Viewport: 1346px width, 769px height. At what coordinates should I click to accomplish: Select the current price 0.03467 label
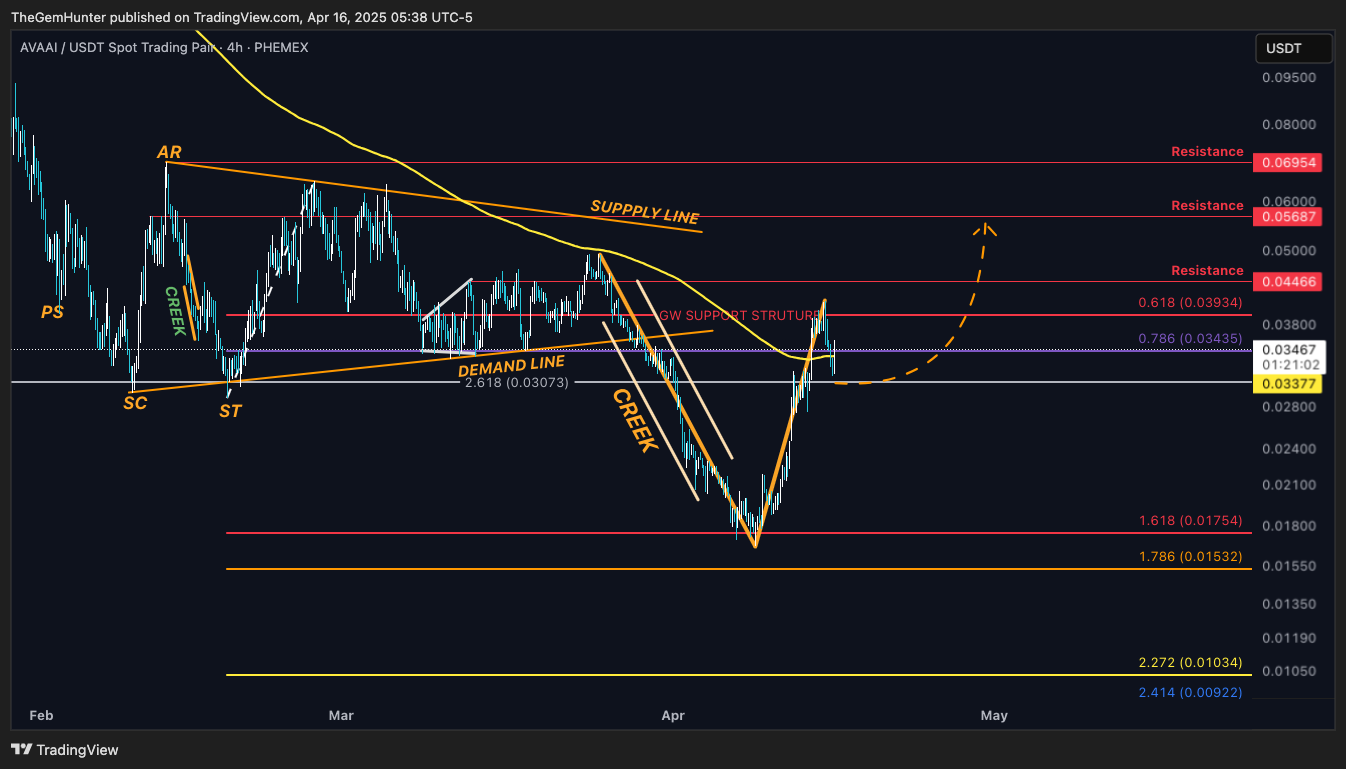pyautogui.click(x=1288, y=350)
